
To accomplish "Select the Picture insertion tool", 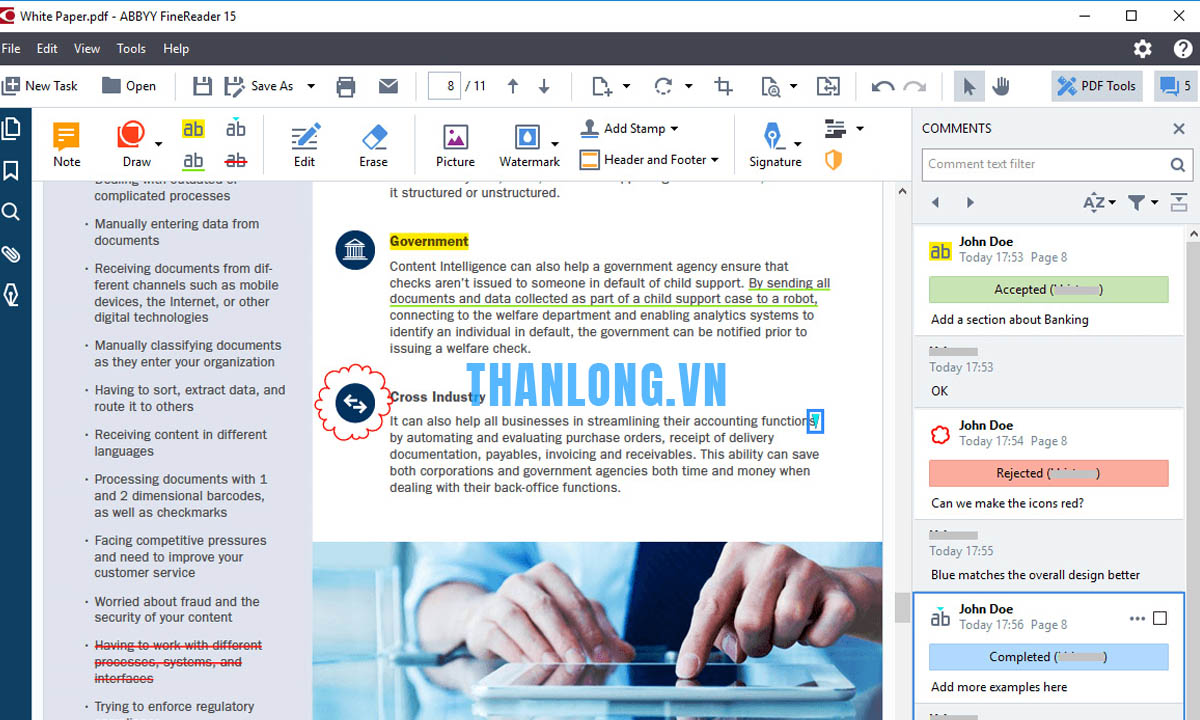I will click(x=455, y=145).
